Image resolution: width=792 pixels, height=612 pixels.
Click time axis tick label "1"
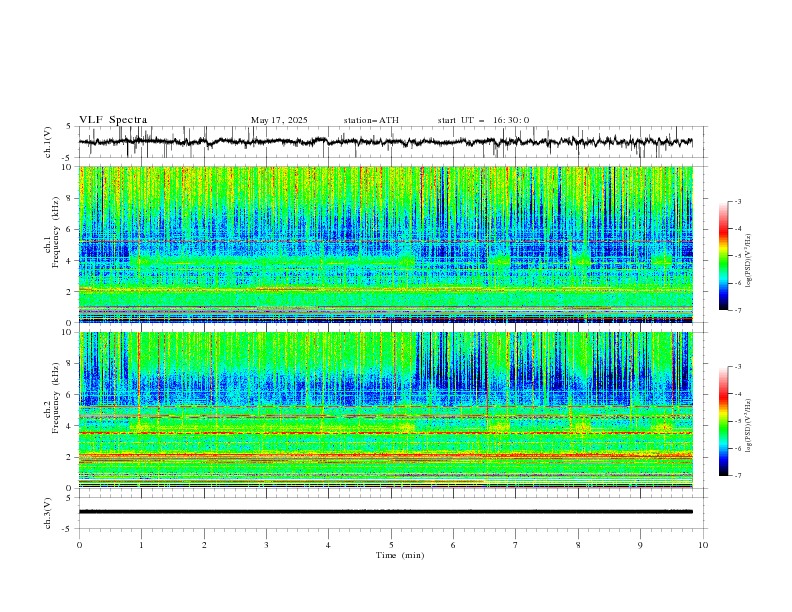point(142,545)
